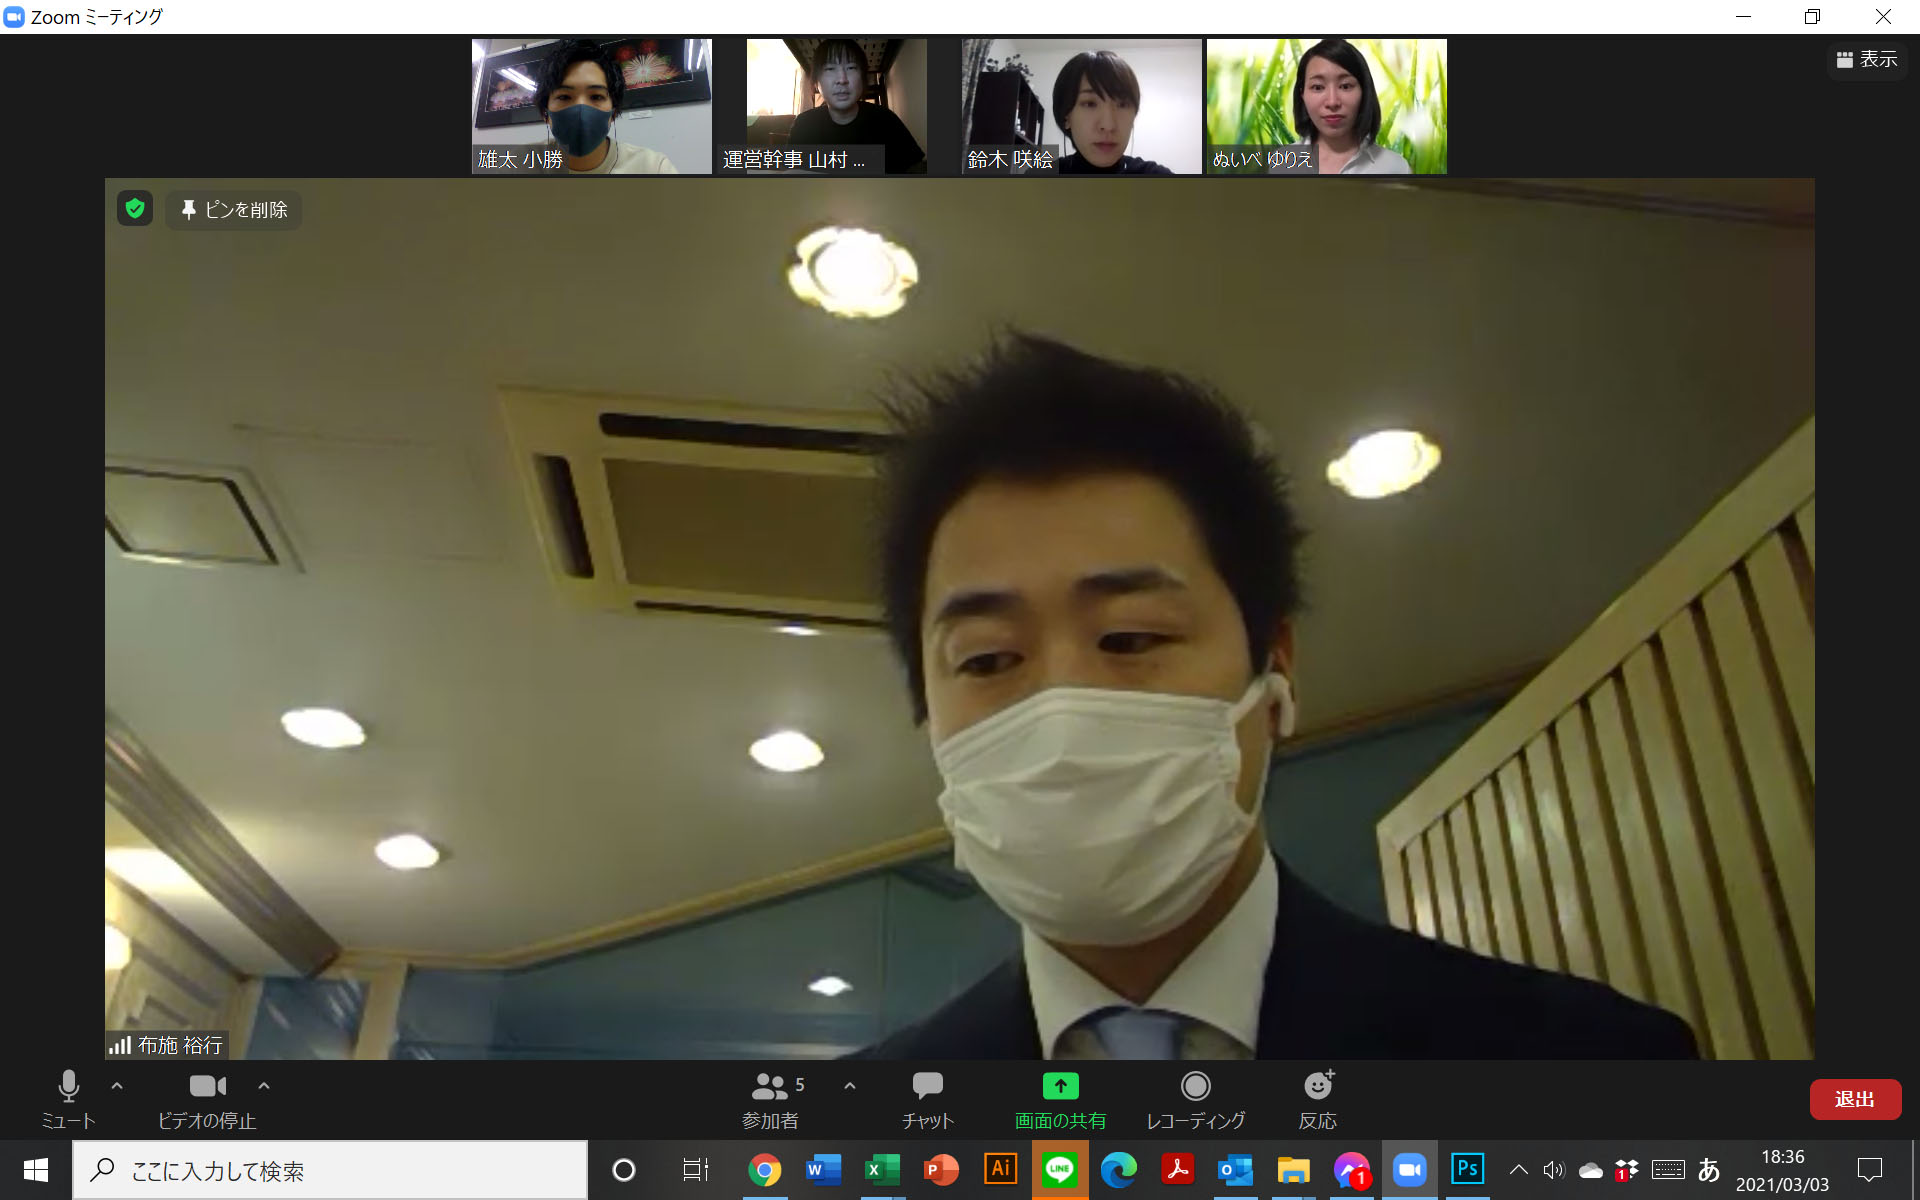Open the LINE app in the taskbar
Screen dimensions: 1920x1200
tap(1059, 1169)
